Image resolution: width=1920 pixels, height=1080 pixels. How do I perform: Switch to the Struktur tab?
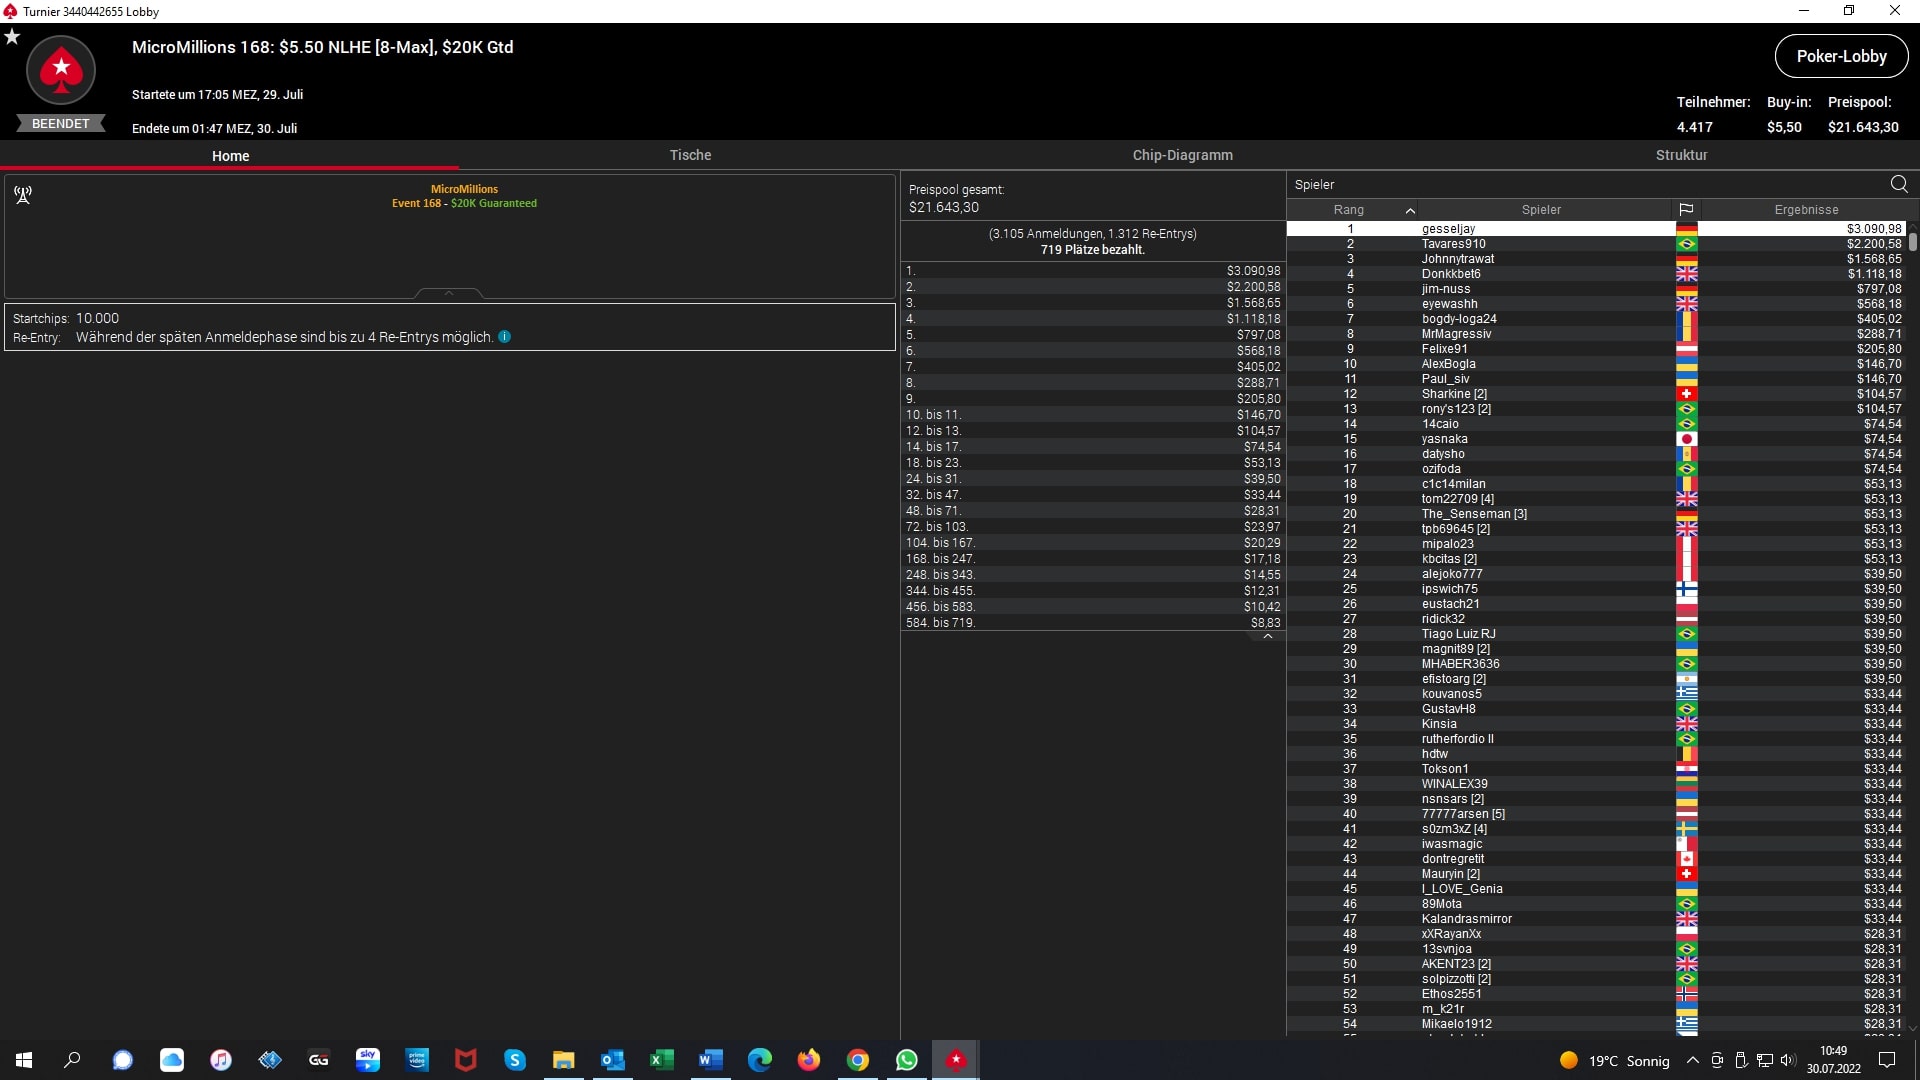click(x=1681, y=155)
